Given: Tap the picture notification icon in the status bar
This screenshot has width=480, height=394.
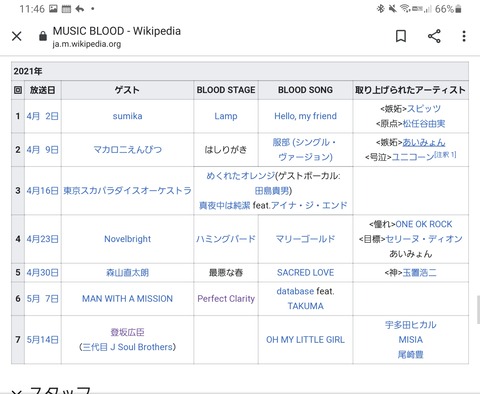Looking at the screenshot, I should click(x=53, y=9).
